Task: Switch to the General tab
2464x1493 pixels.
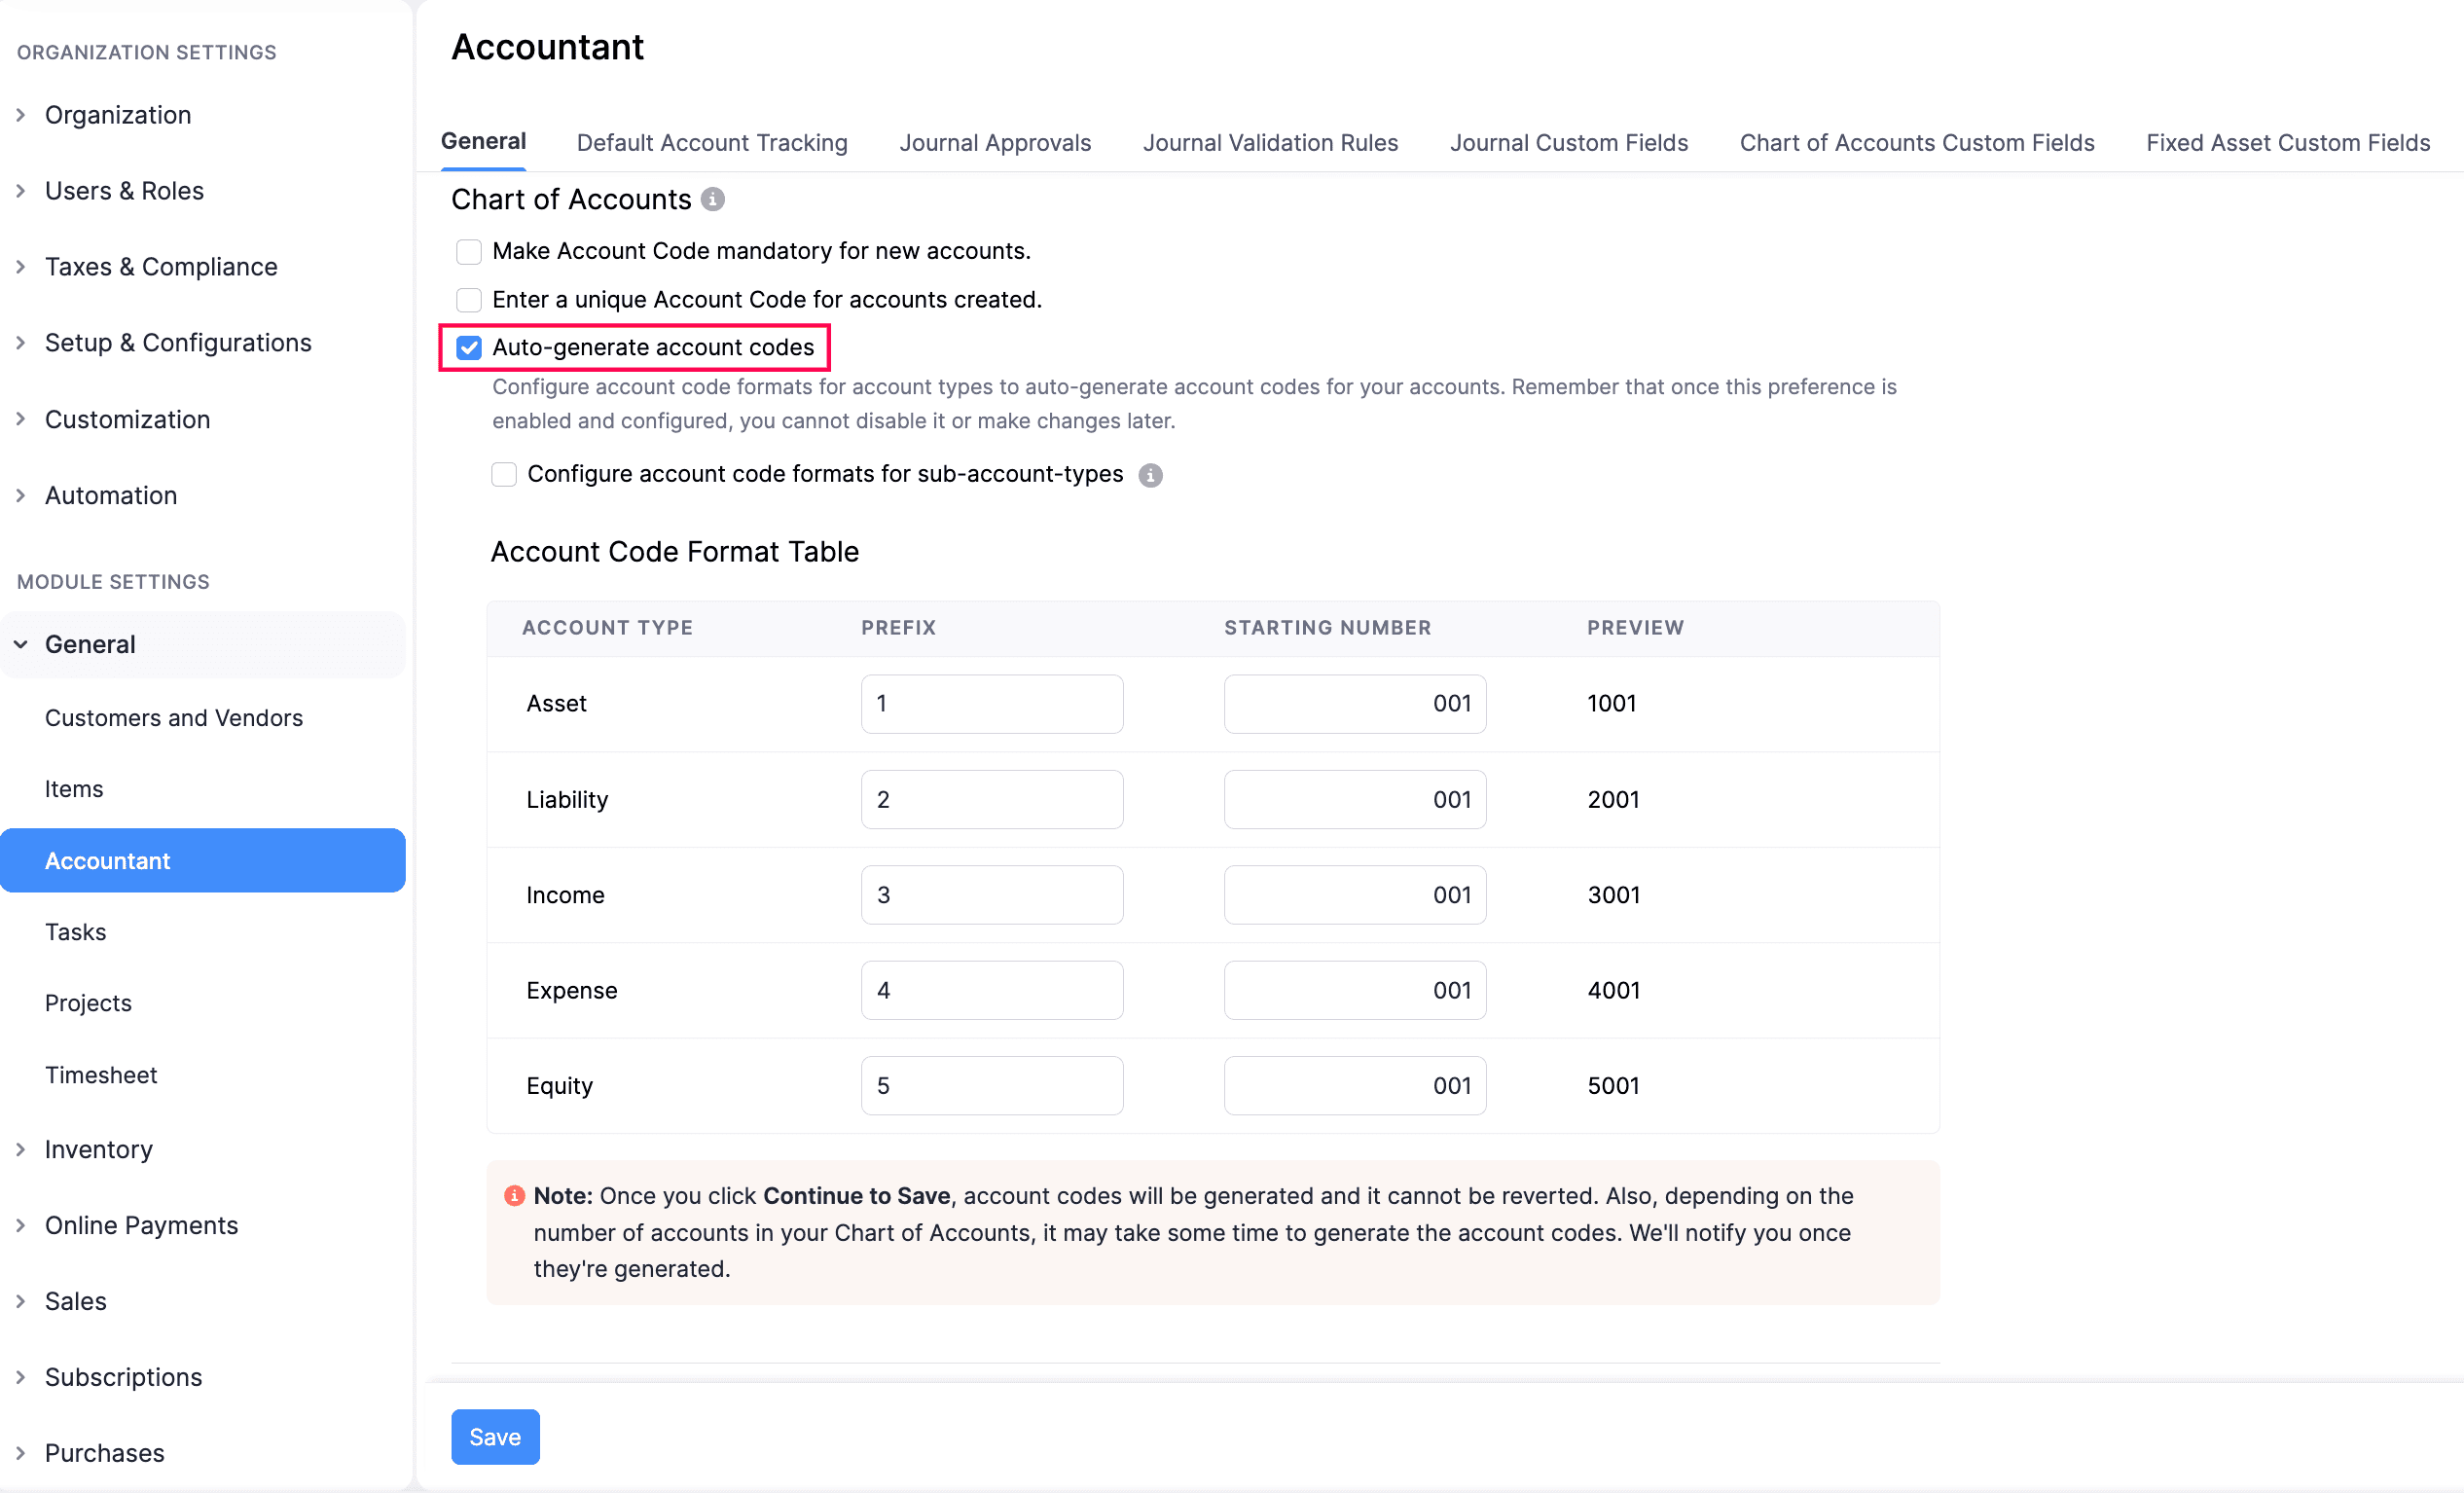Action: (x=483, y=142)
